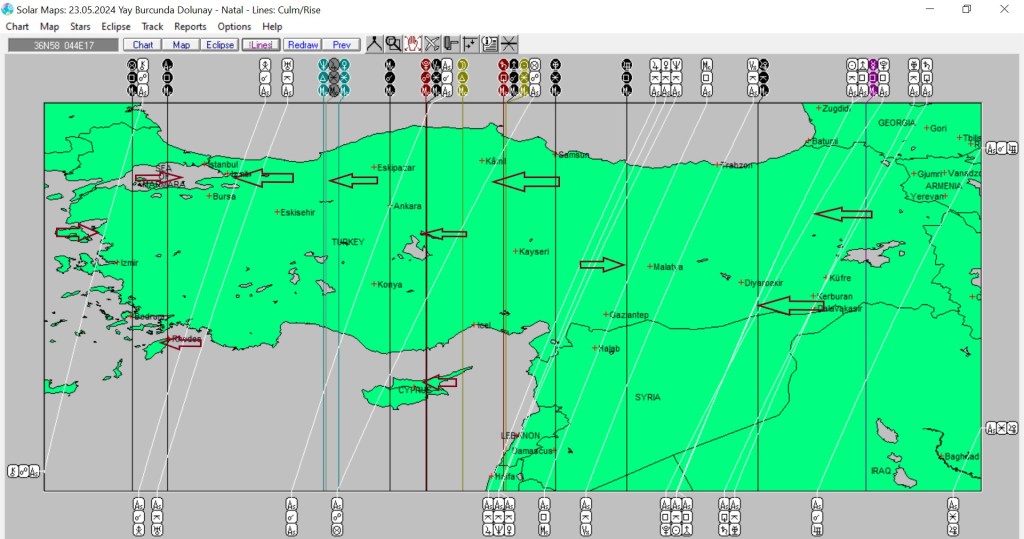Select the red hand pan tool
The height and width of the screenshot is (539, 1024).
pyautogui.click(x=412, y=44)
